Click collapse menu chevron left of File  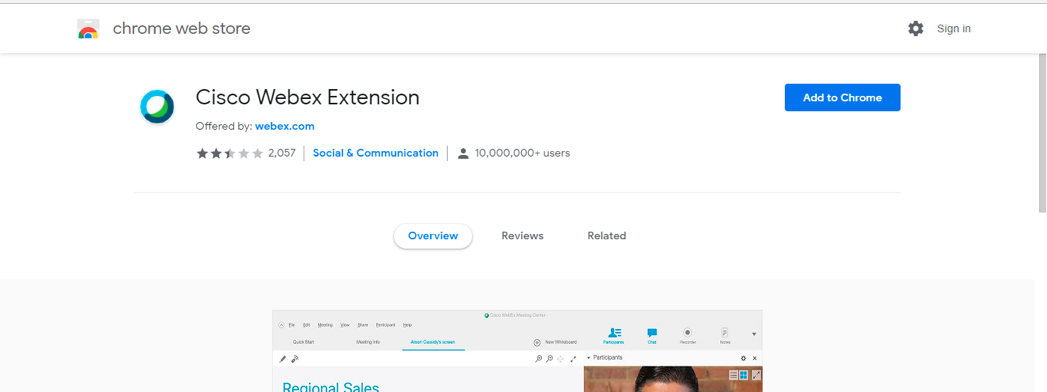[281, 325]
